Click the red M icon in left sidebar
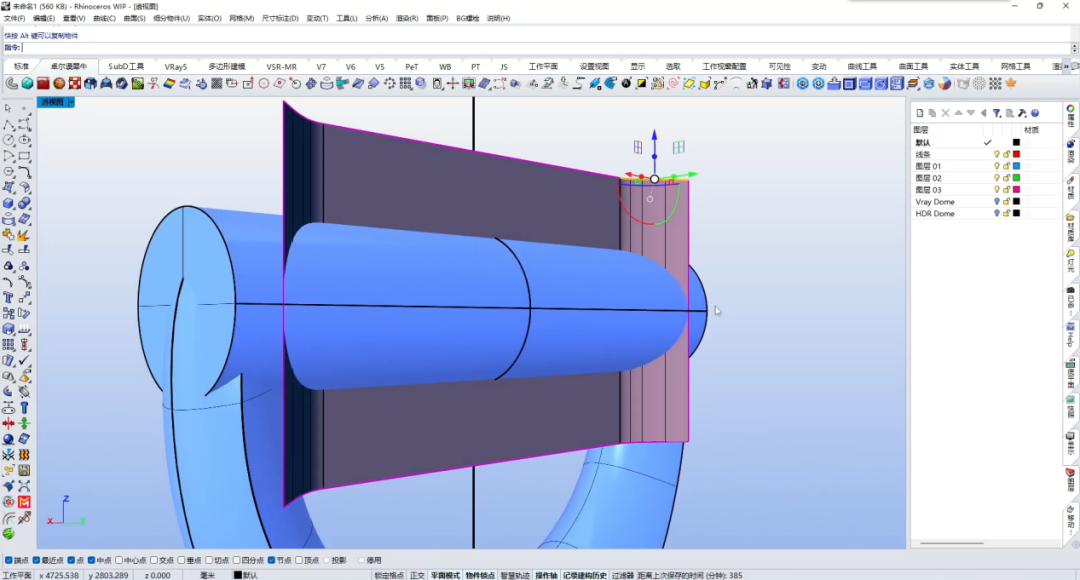1080x580 pixels. [x=24, y=502]
